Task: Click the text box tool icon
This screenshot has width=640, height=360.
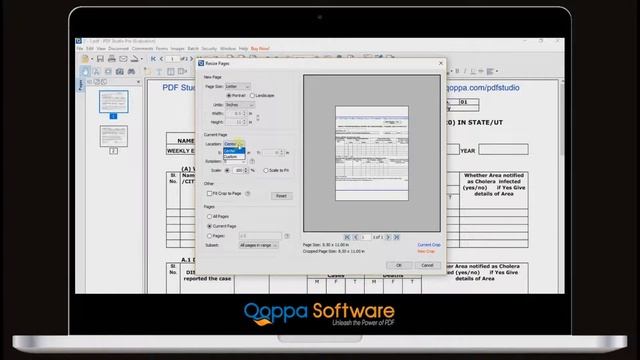Action: pyautogui.click(x=171, y=71)
